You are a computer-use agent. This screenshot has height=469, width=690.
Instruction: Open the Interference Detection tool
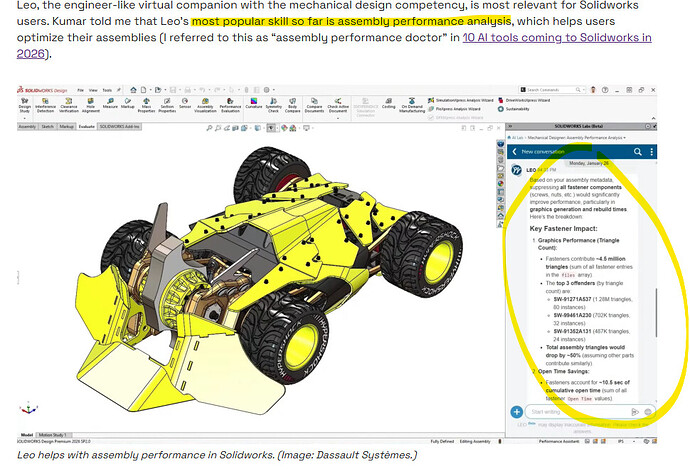[x=45, y=105]
